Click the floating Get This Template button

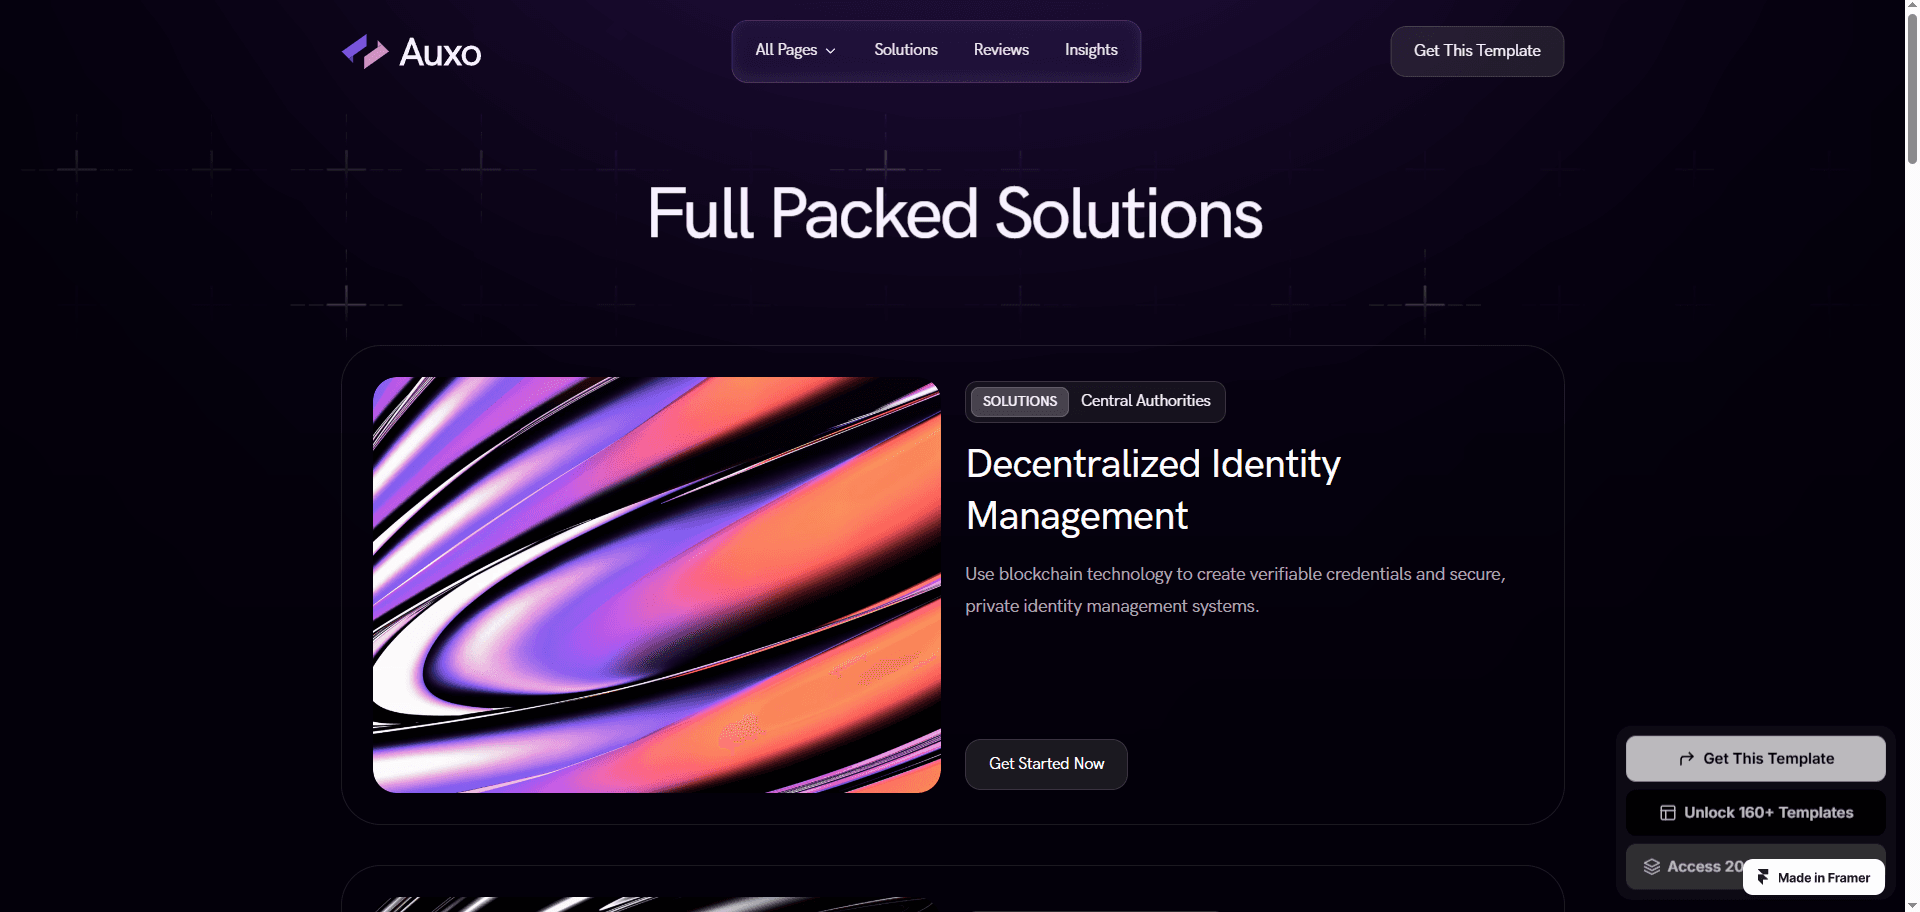pos(1755,759)
